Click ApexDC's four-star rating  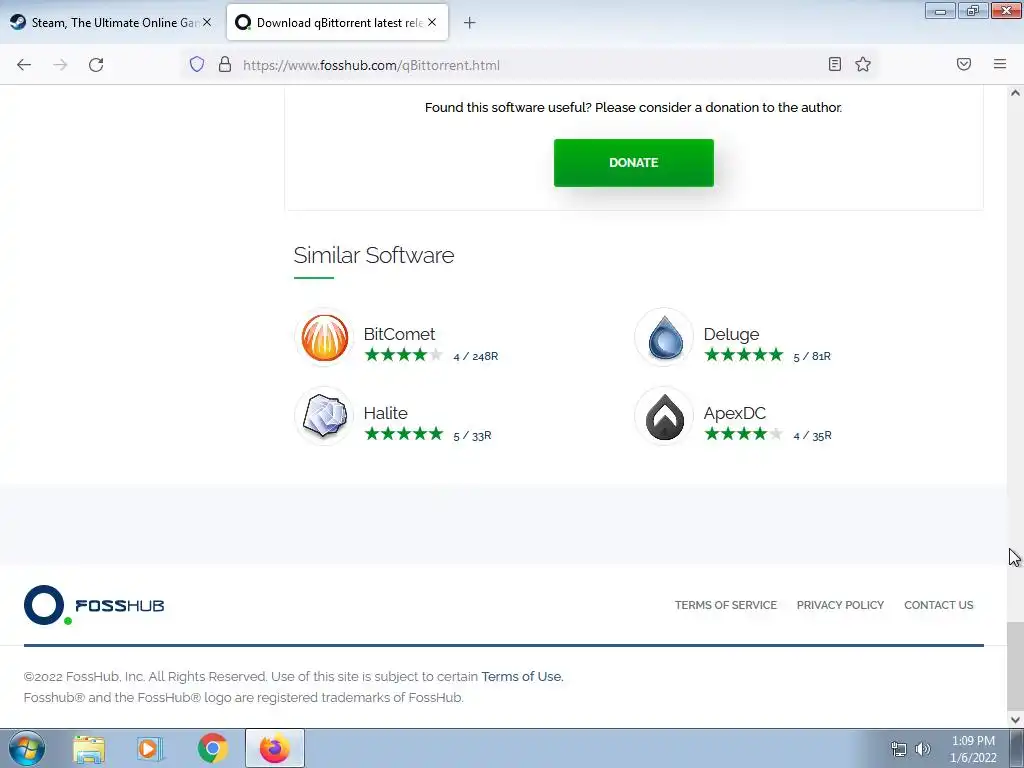click(x=743, y=434)
